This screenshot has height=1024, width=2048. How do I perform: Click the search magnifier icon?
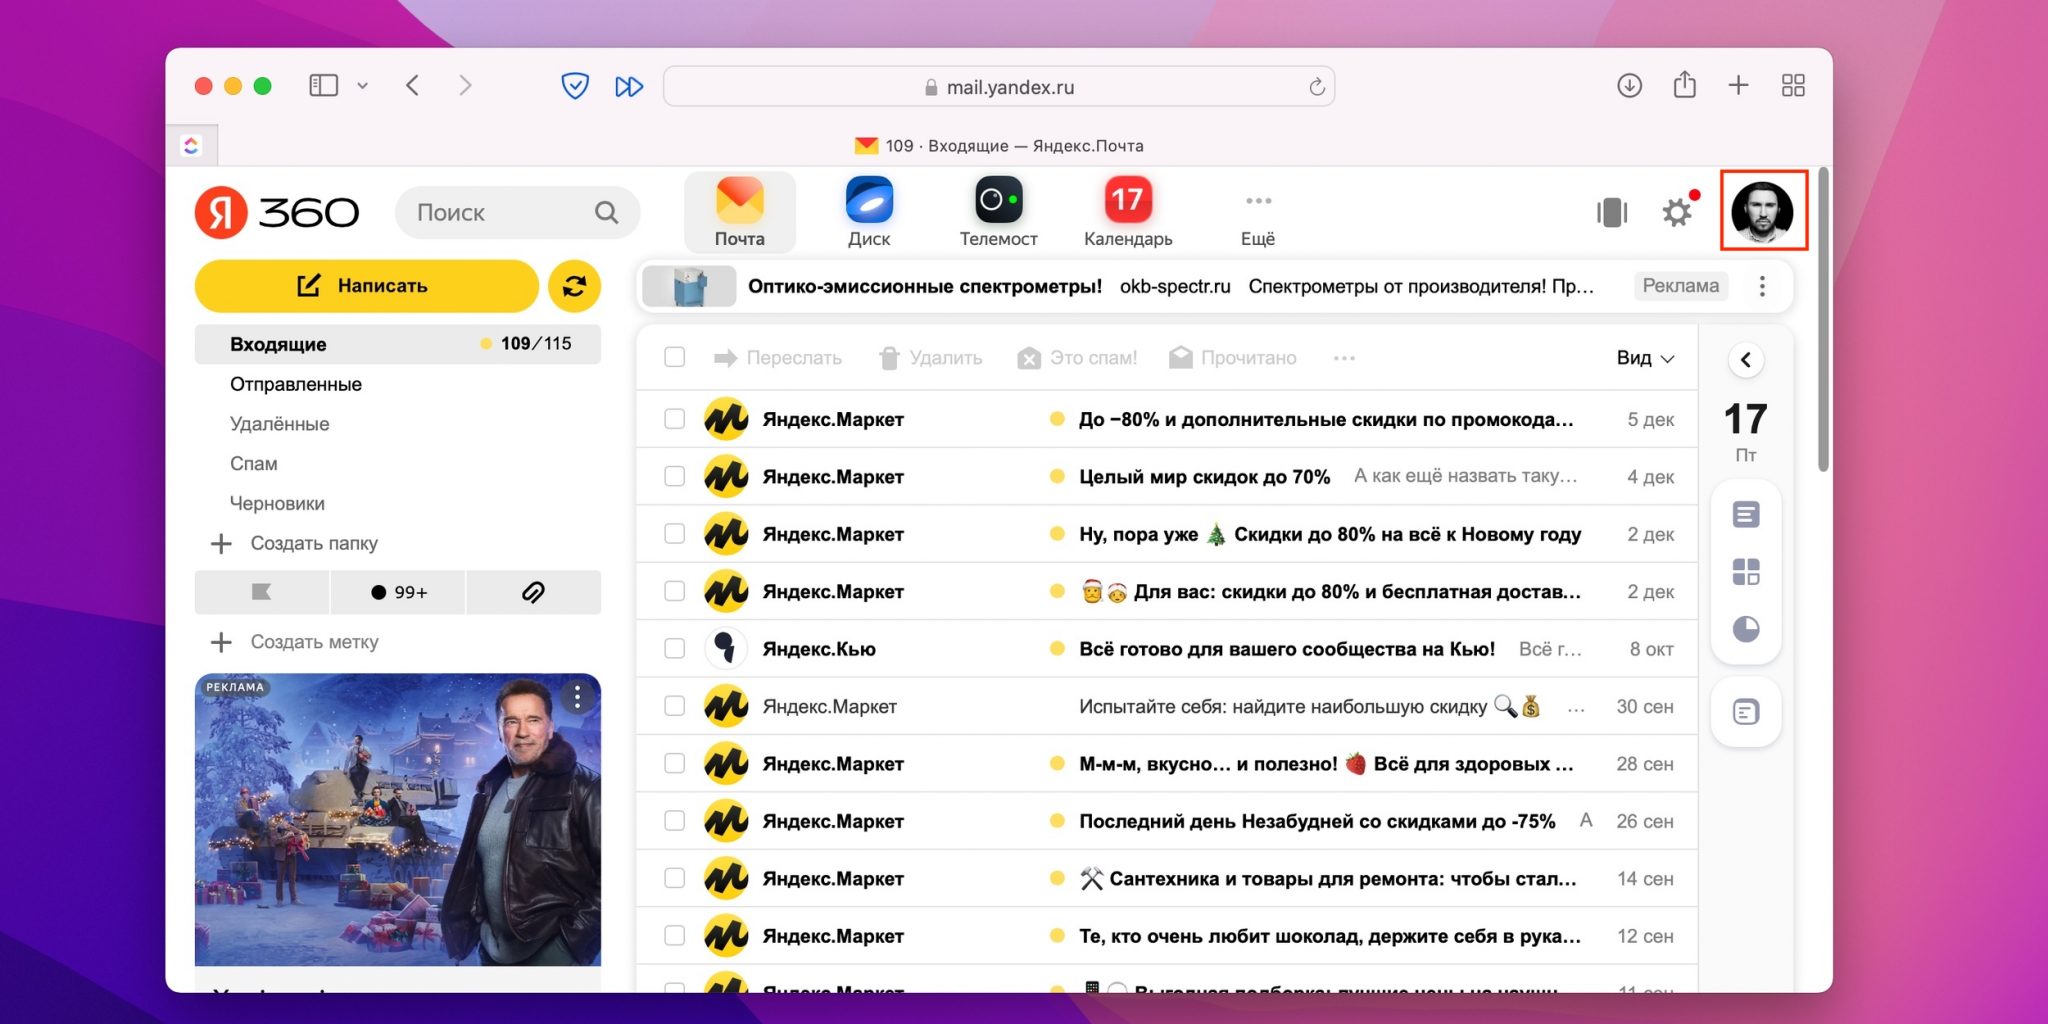pos(606,212)
